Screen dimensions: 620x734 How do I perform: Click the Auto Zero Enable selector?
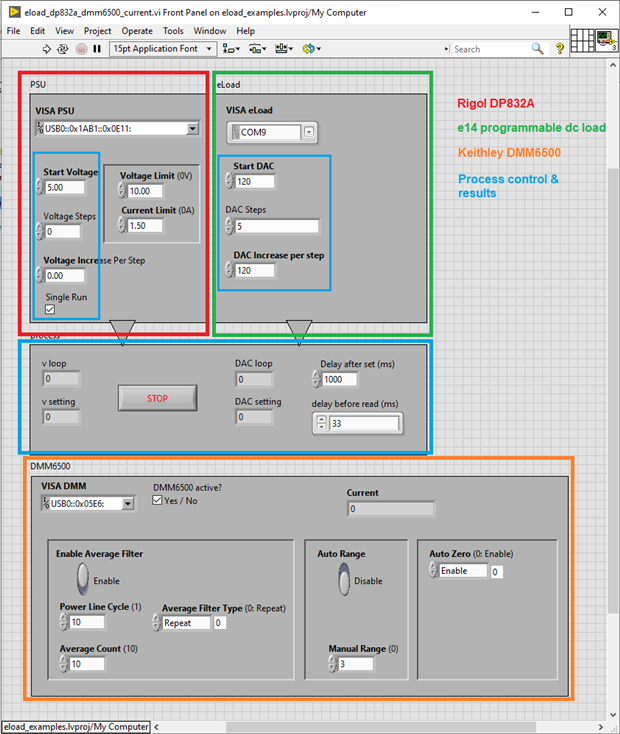point(463,571)
